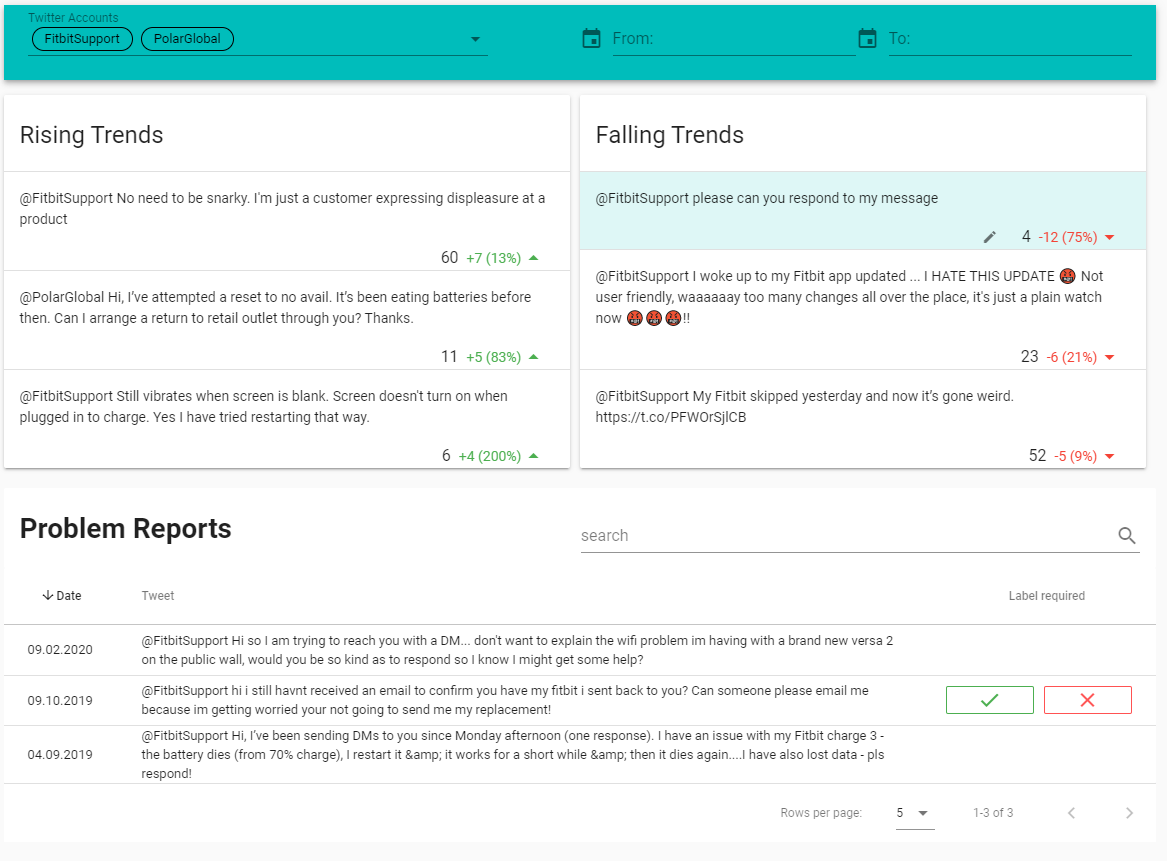Select the report row dated 04.09.2019

(580, 755)
